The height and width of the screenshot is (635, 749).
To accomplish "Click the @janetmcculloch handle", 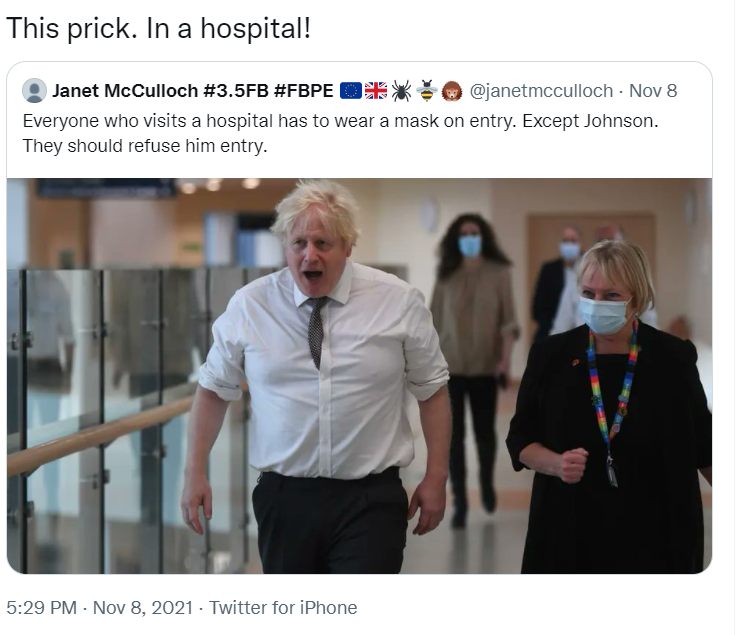I will pyautogui.click(x=541, y=91).
